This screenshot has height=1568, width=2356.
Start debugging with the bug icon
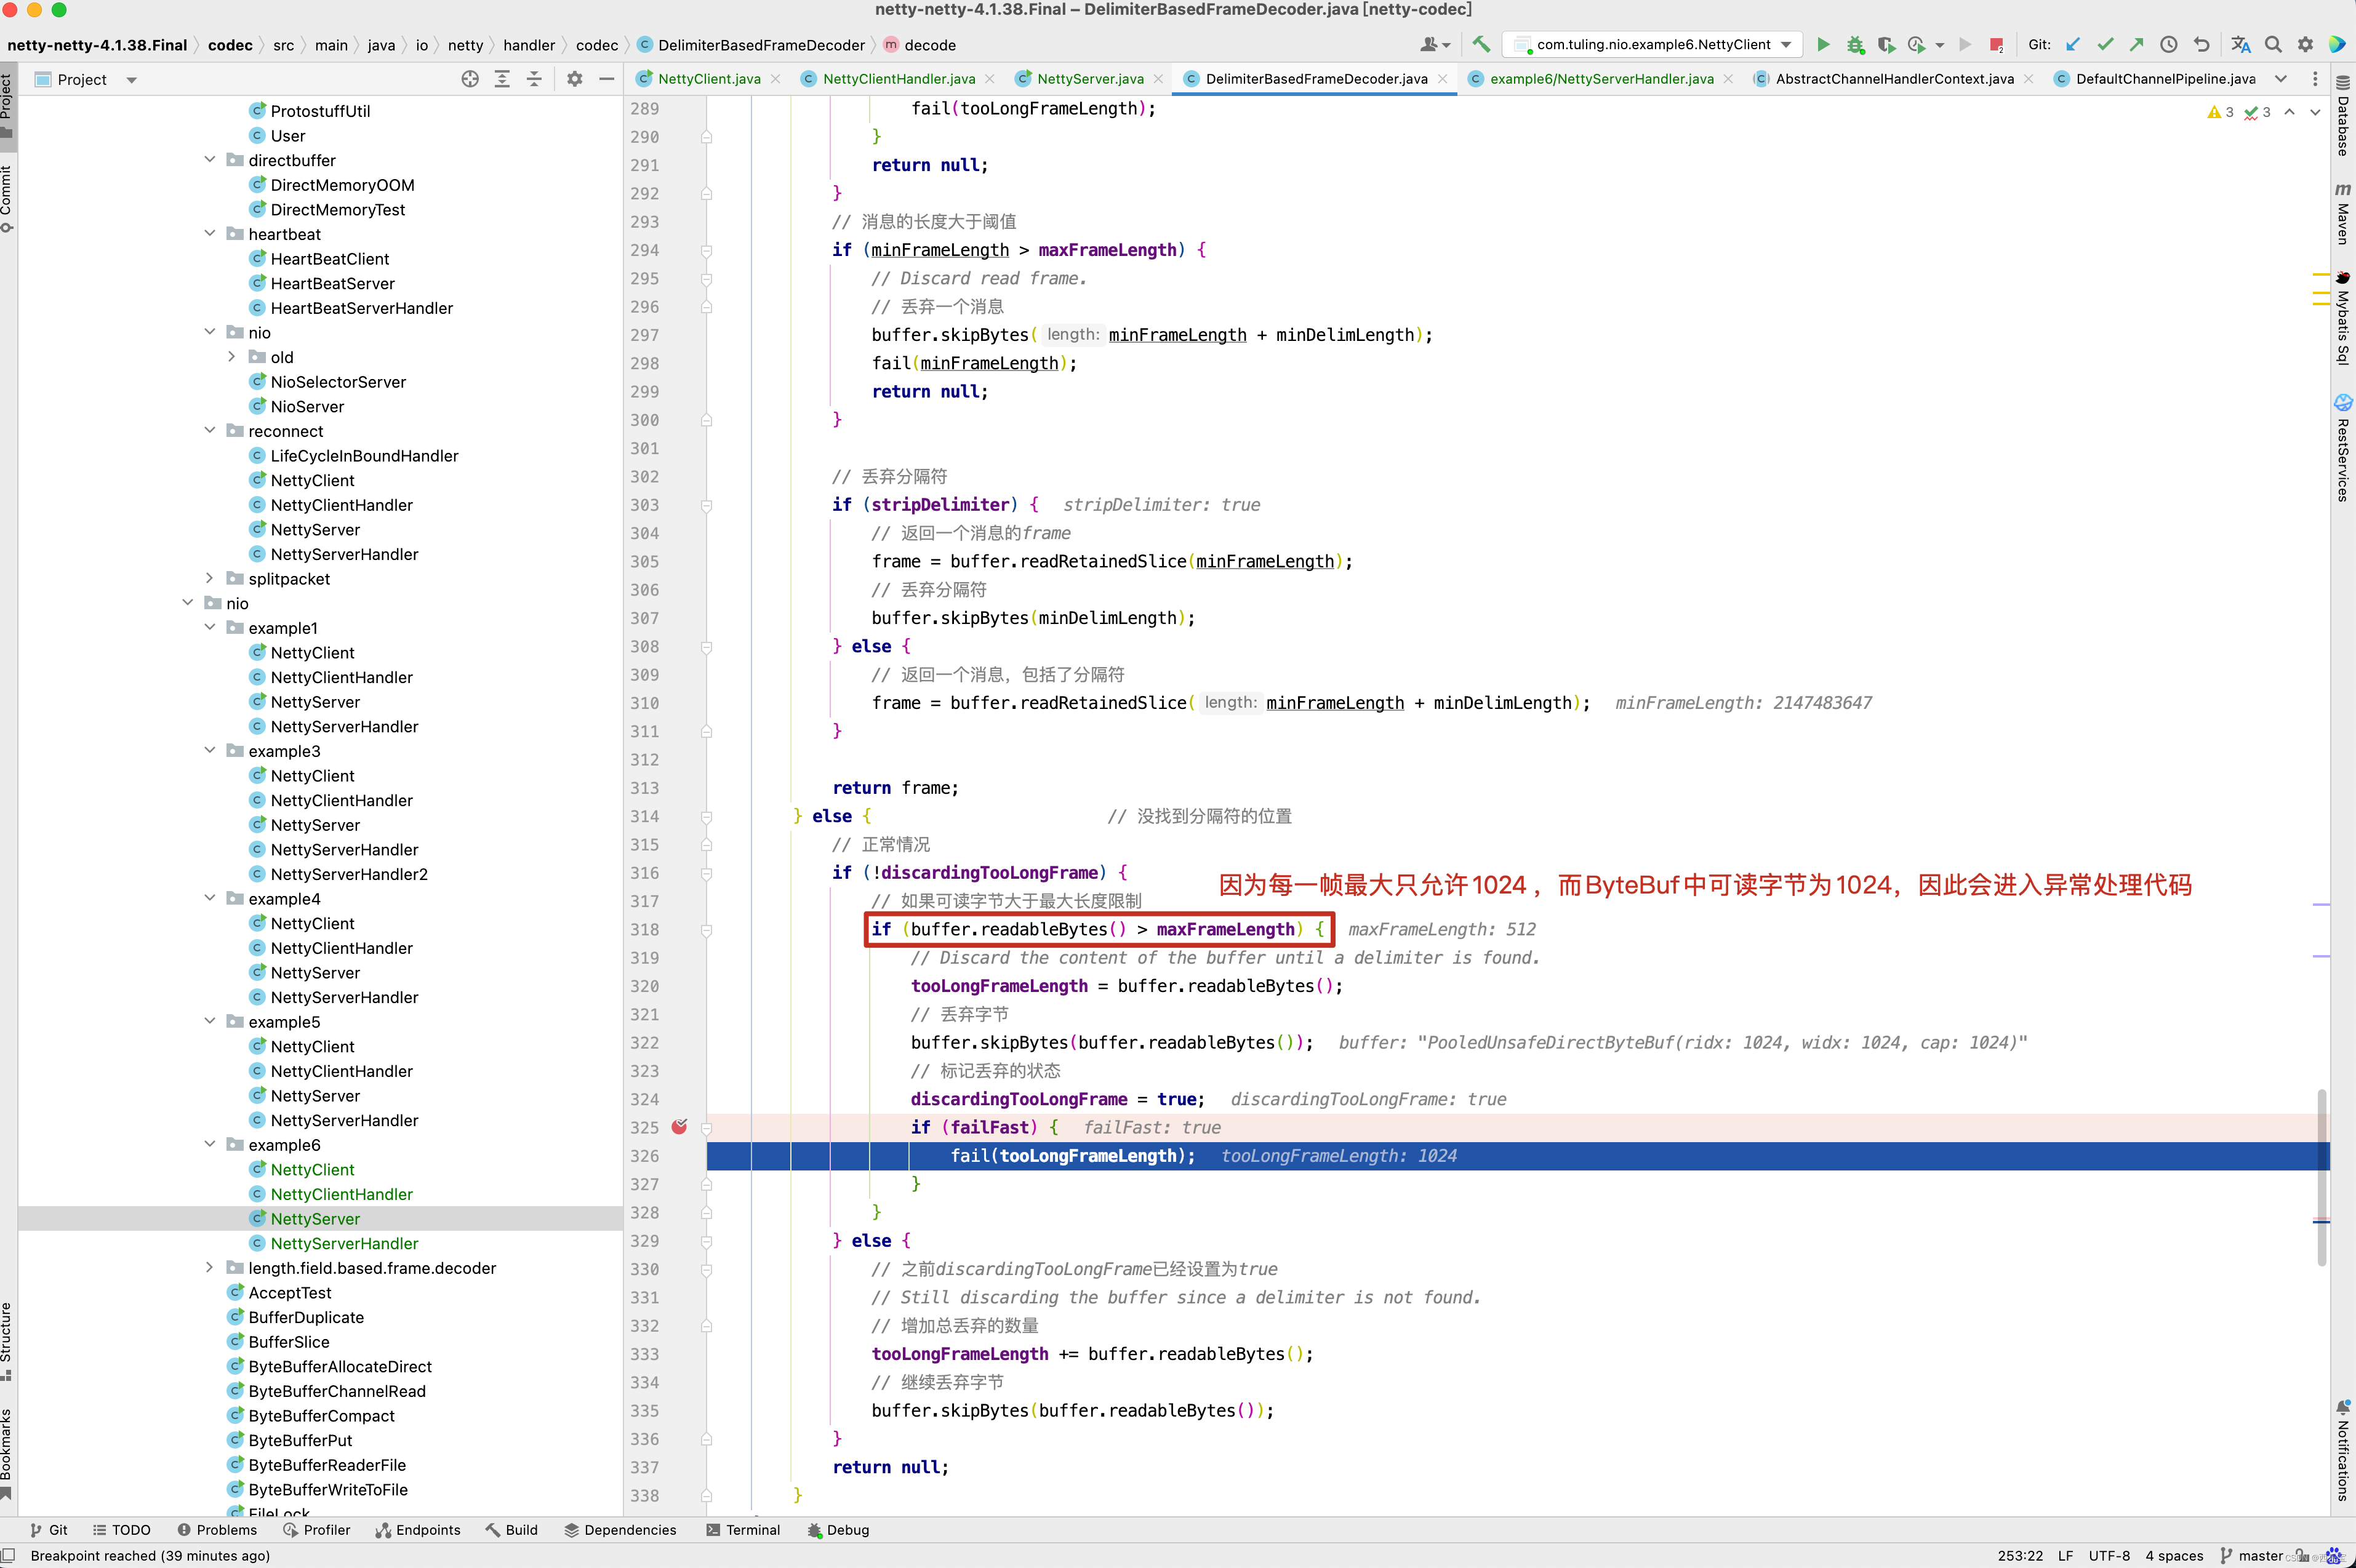click(1855, 44)
